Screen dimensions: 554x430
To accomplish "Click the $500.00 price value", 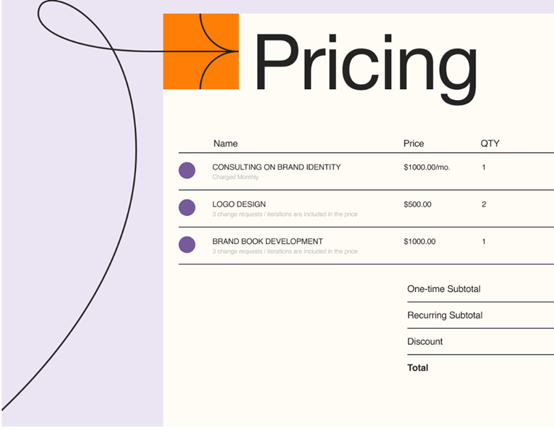I will point(417,204).
